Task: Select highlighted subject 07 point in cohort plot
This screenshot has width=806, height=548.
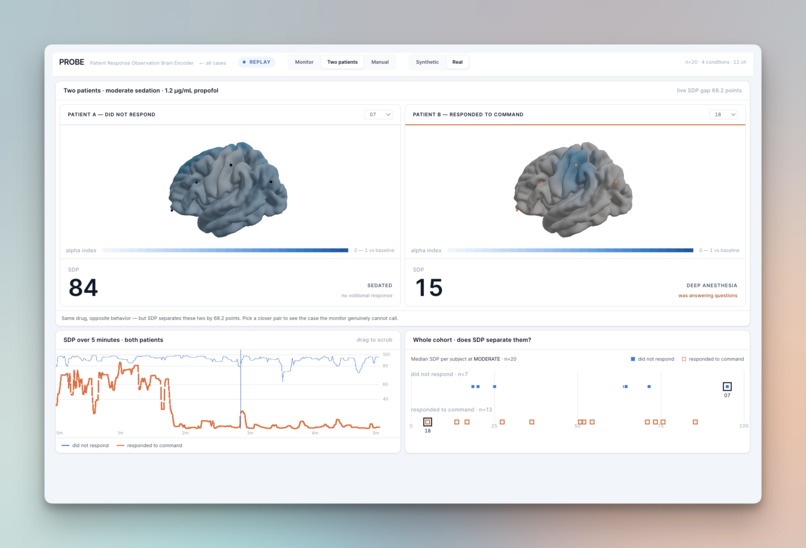Action: [x=727, y=387]
